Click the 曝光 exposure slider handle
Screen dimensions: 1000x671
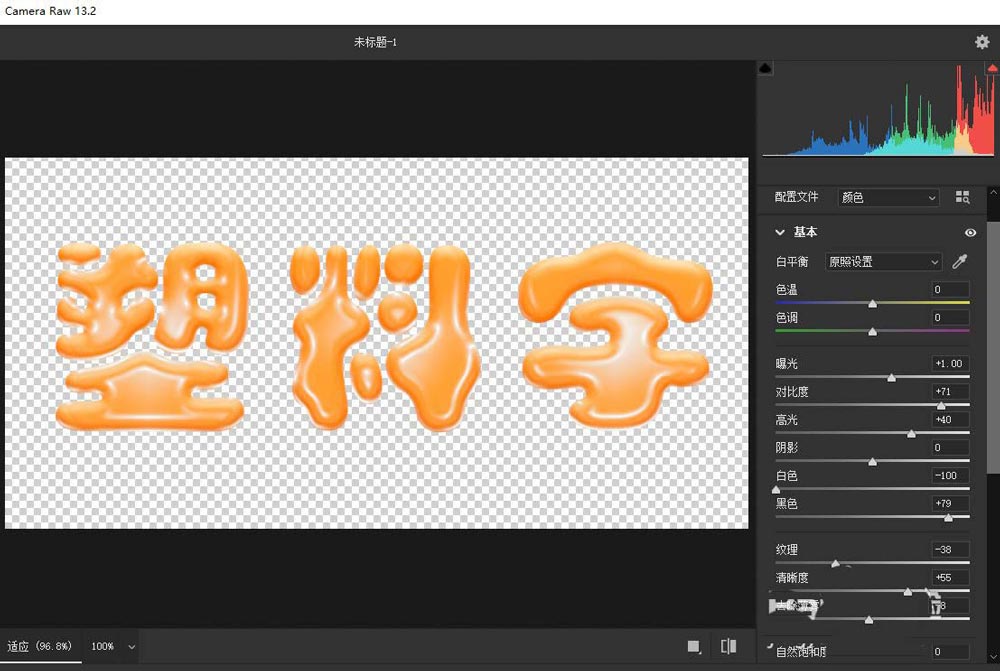[892, 377]
